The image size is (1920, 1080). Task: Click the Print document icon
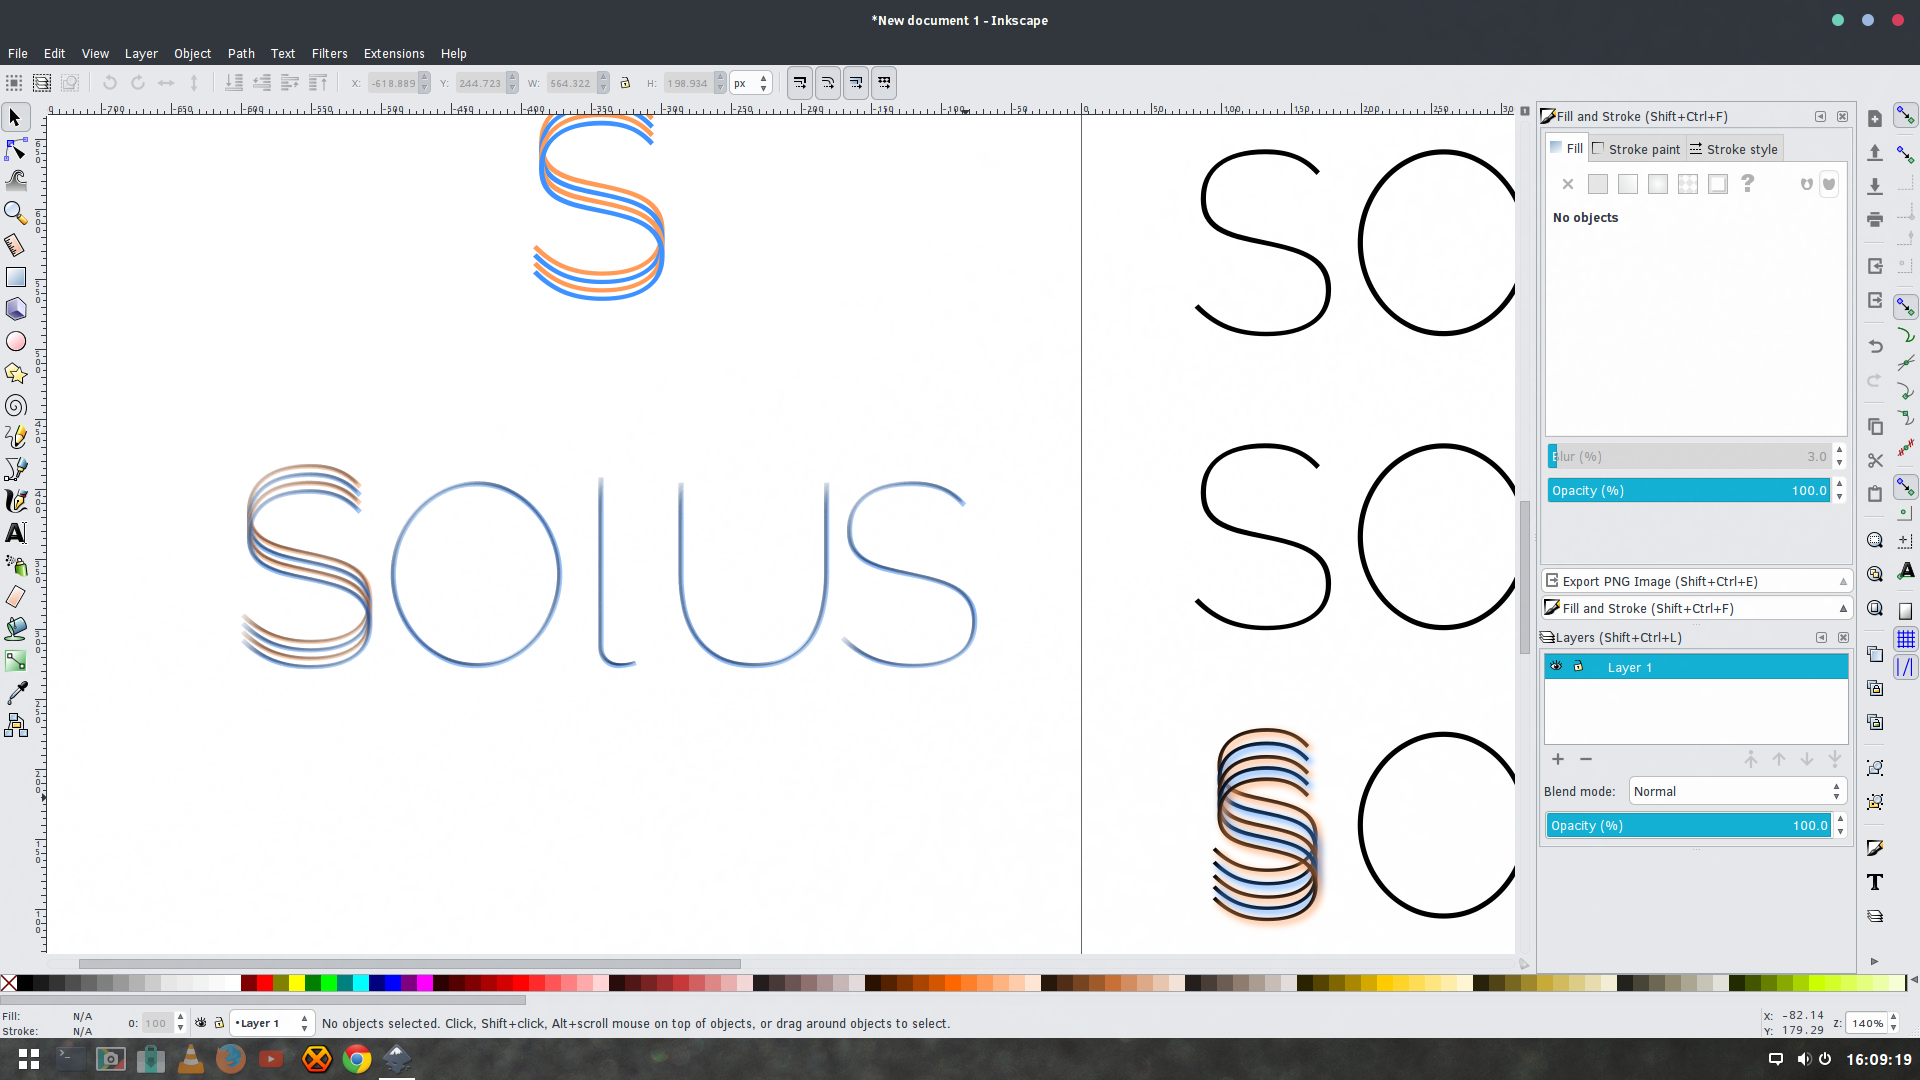click(1875, 219)
